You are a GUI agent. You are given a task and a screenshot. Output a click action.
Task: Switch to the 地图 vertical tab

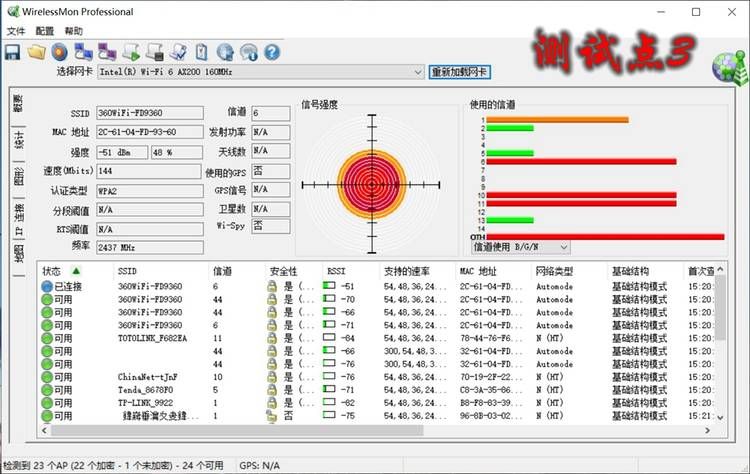(x=18, y=254)
